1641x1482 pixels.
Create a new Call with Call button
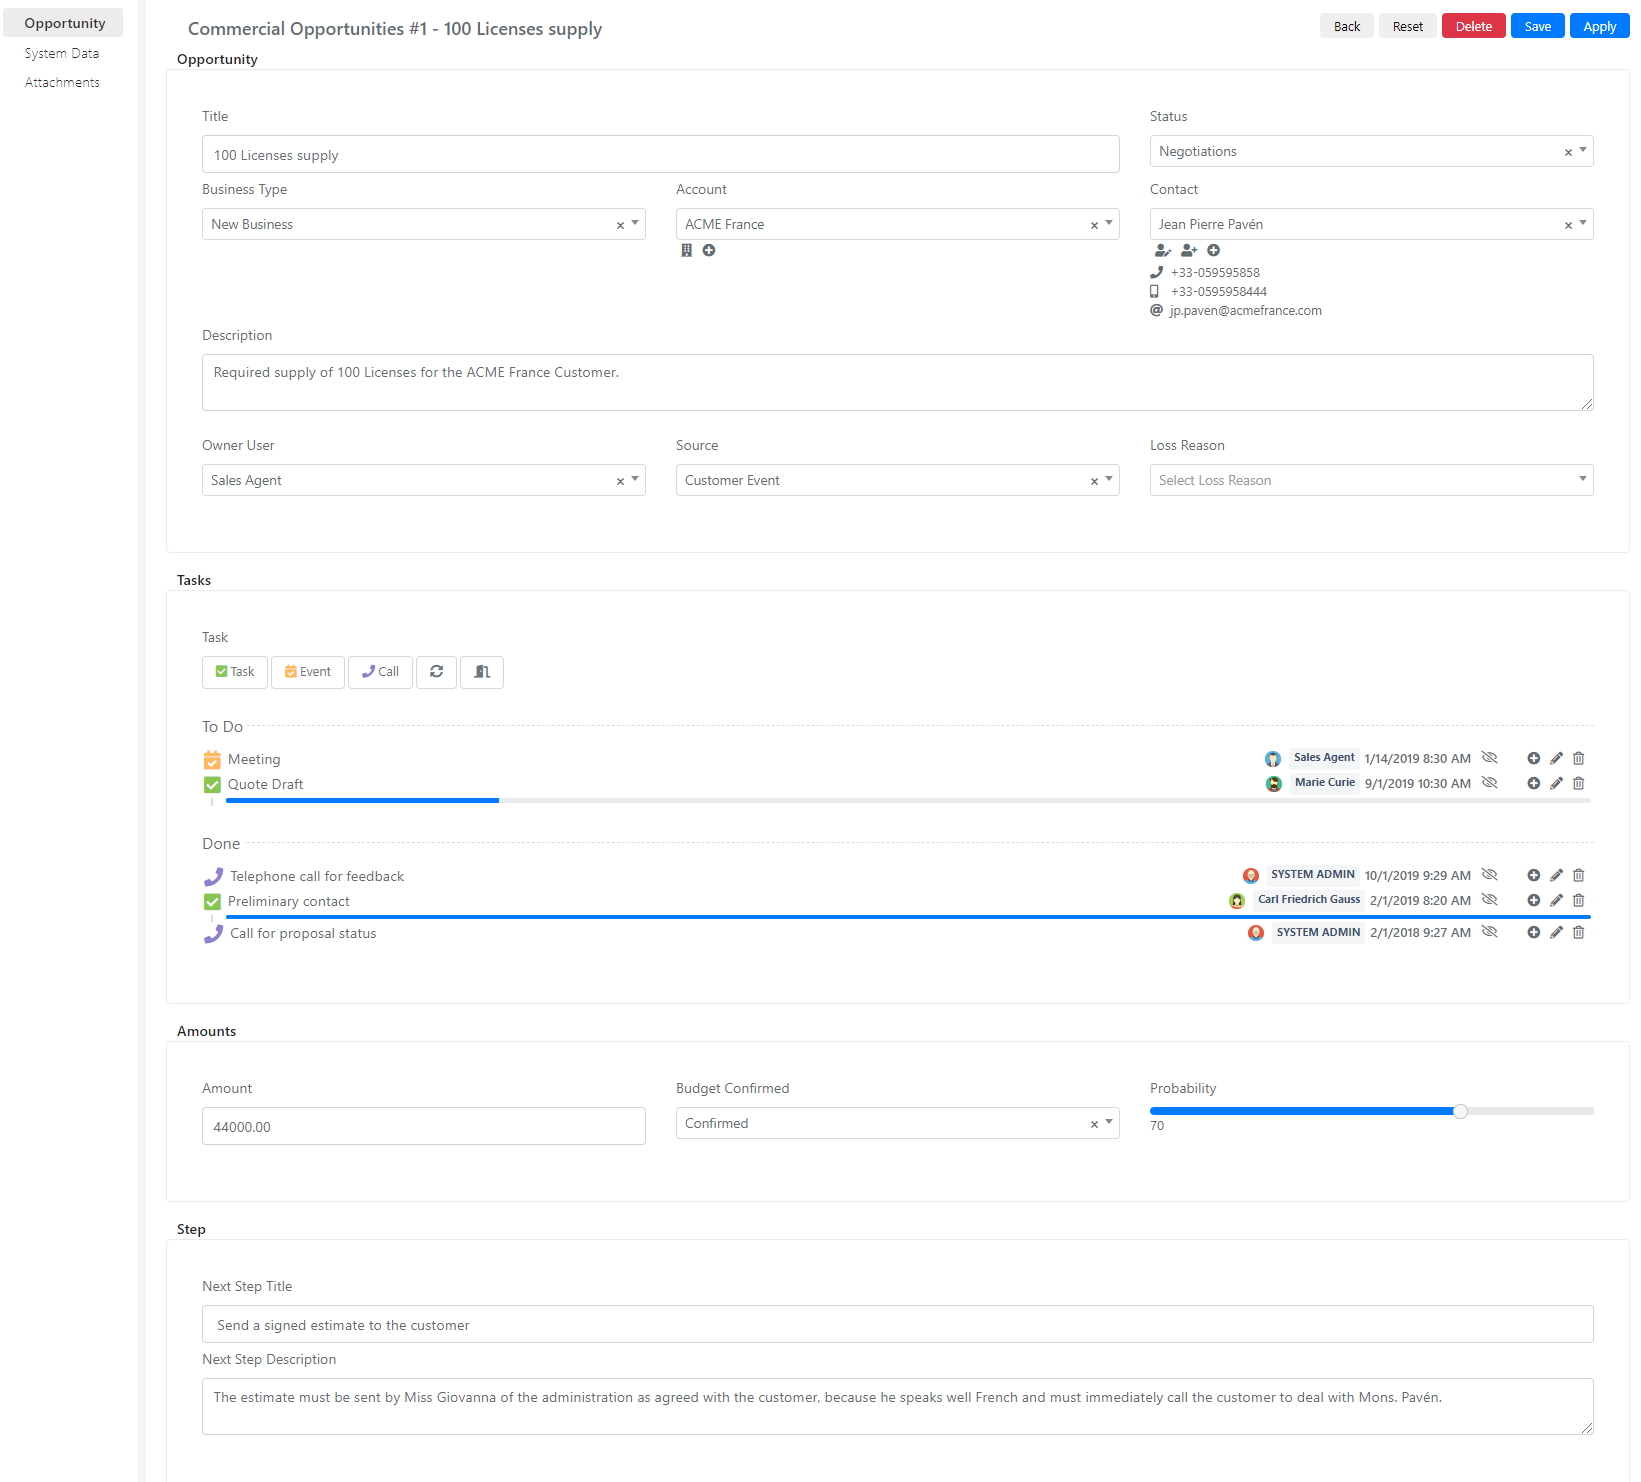380,672
